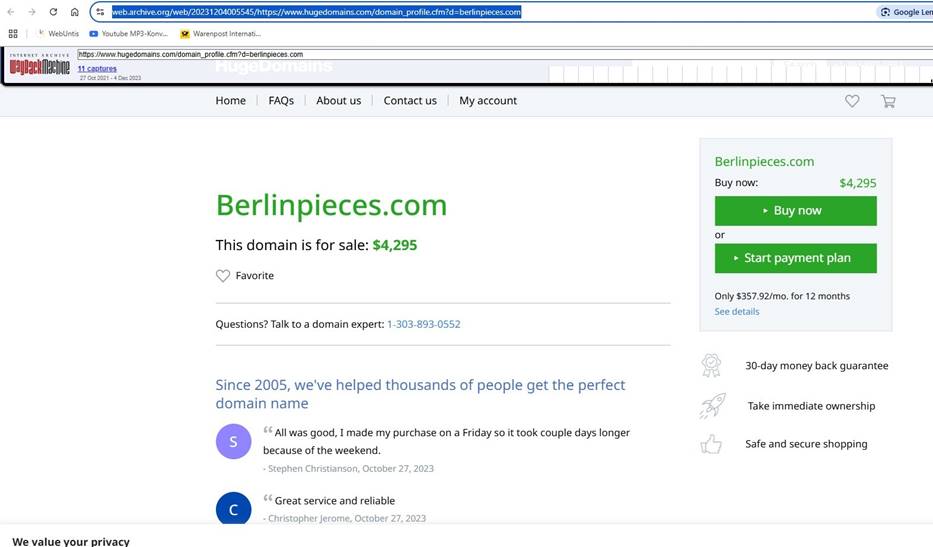Call domain expert number 1-303-893-0552

click(424, 324)
